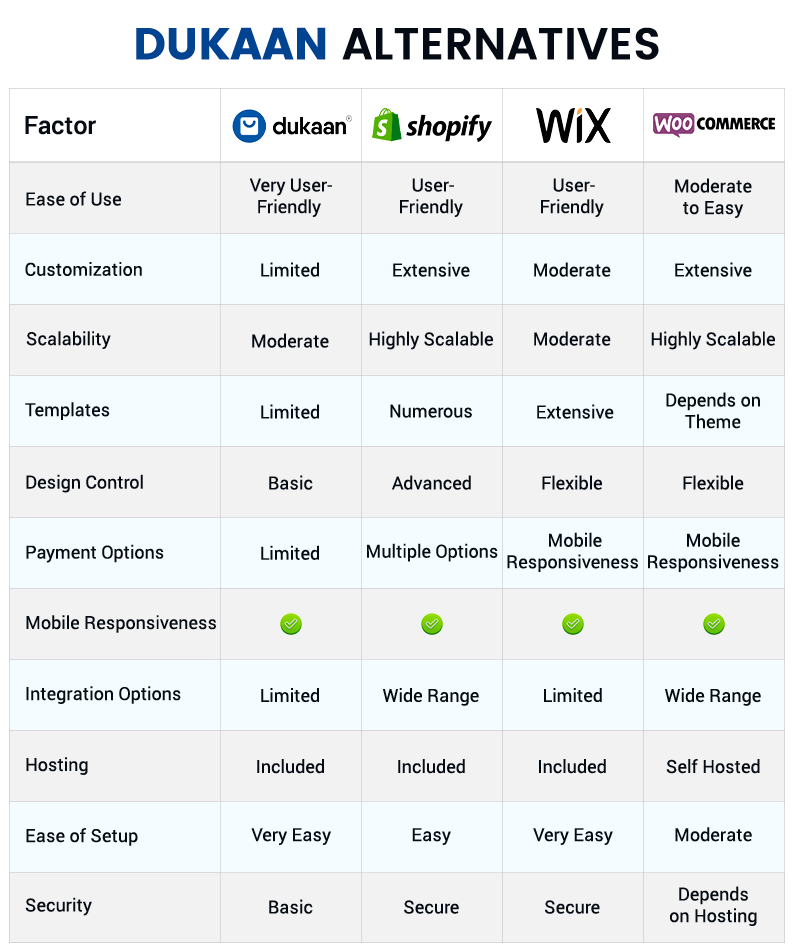Click the 'Very User-Friendly' Dukaan cell

coord(290,196)
